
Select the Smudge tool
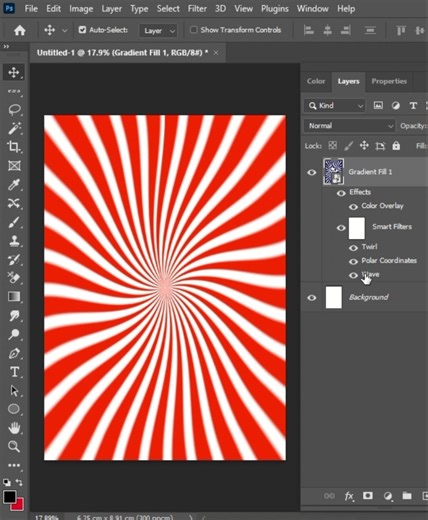(x=14, y=315)
